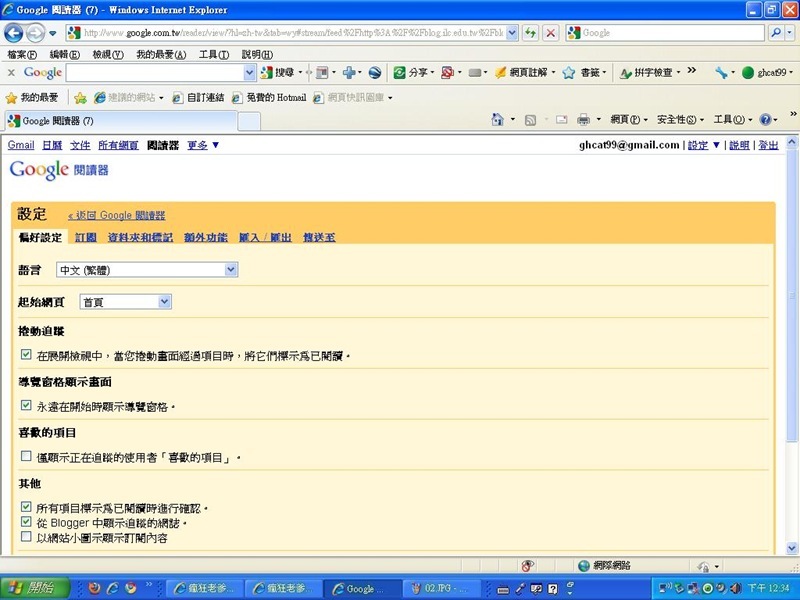The image size is (800, 600).
Task: Click the volume speaker tray icon
Action: [735, 588]
